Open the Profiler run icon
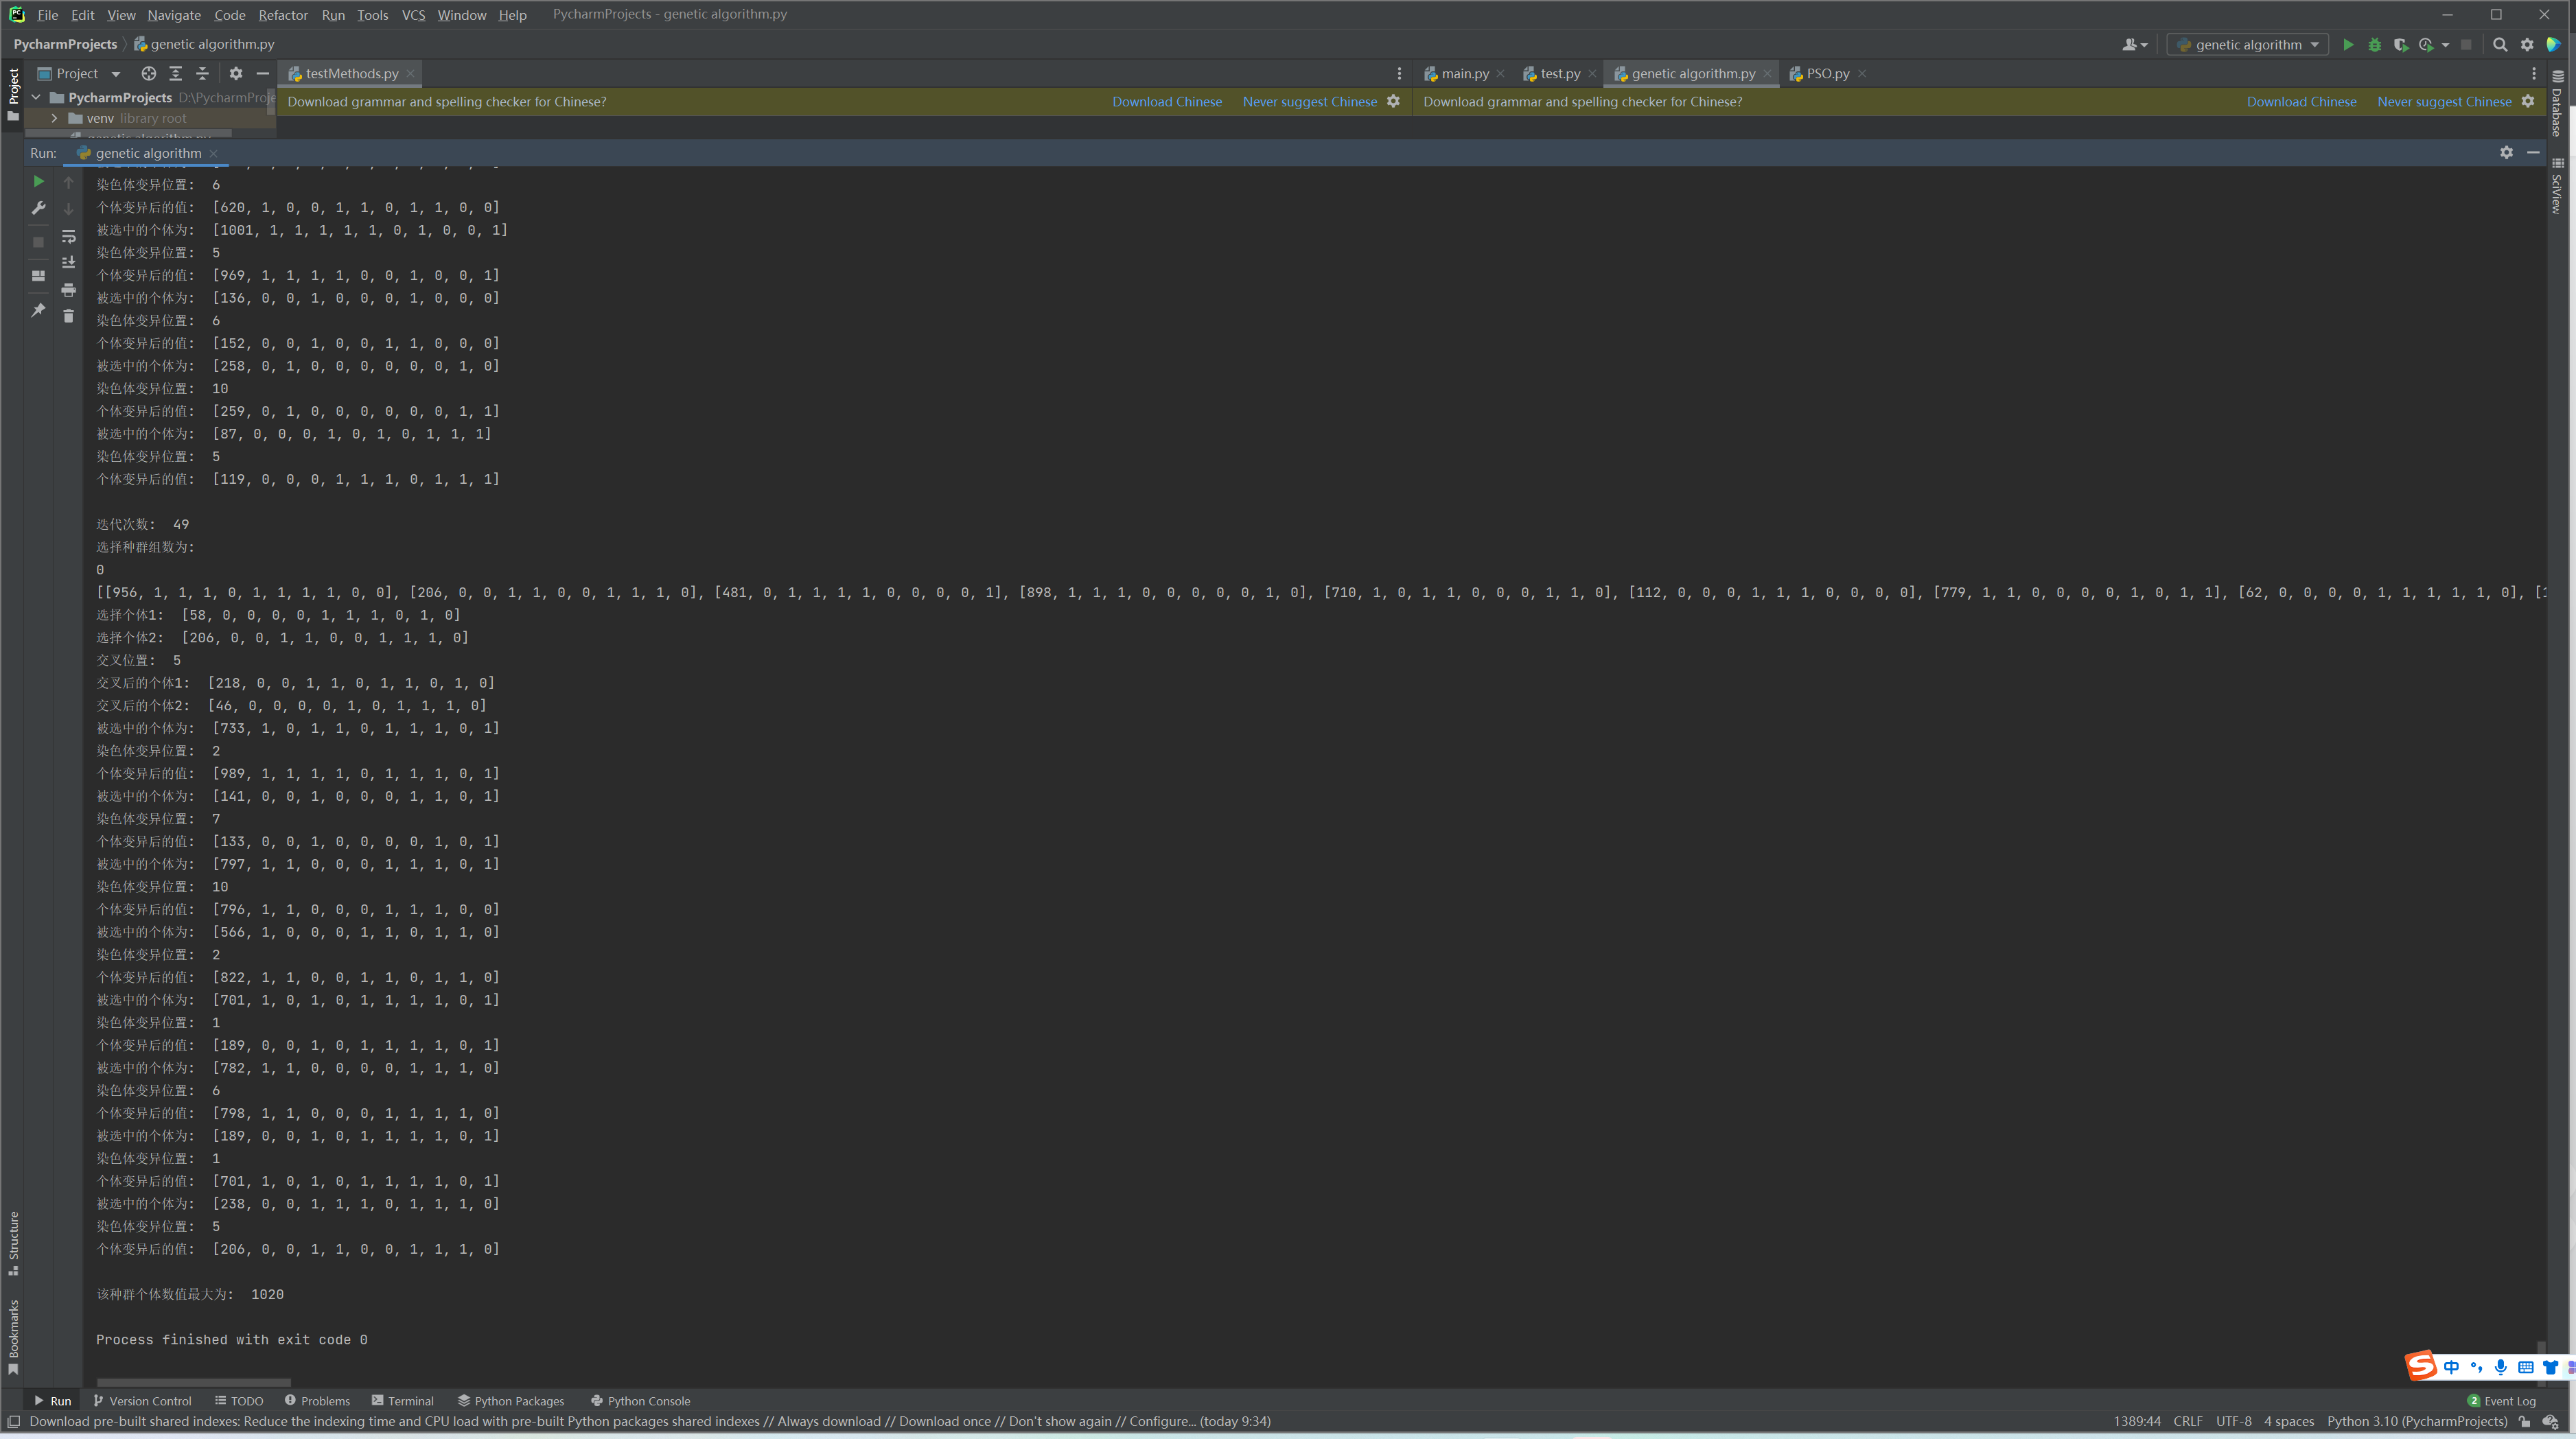The height and width of the screenshot is (1439, 2576). (2427, 45)
